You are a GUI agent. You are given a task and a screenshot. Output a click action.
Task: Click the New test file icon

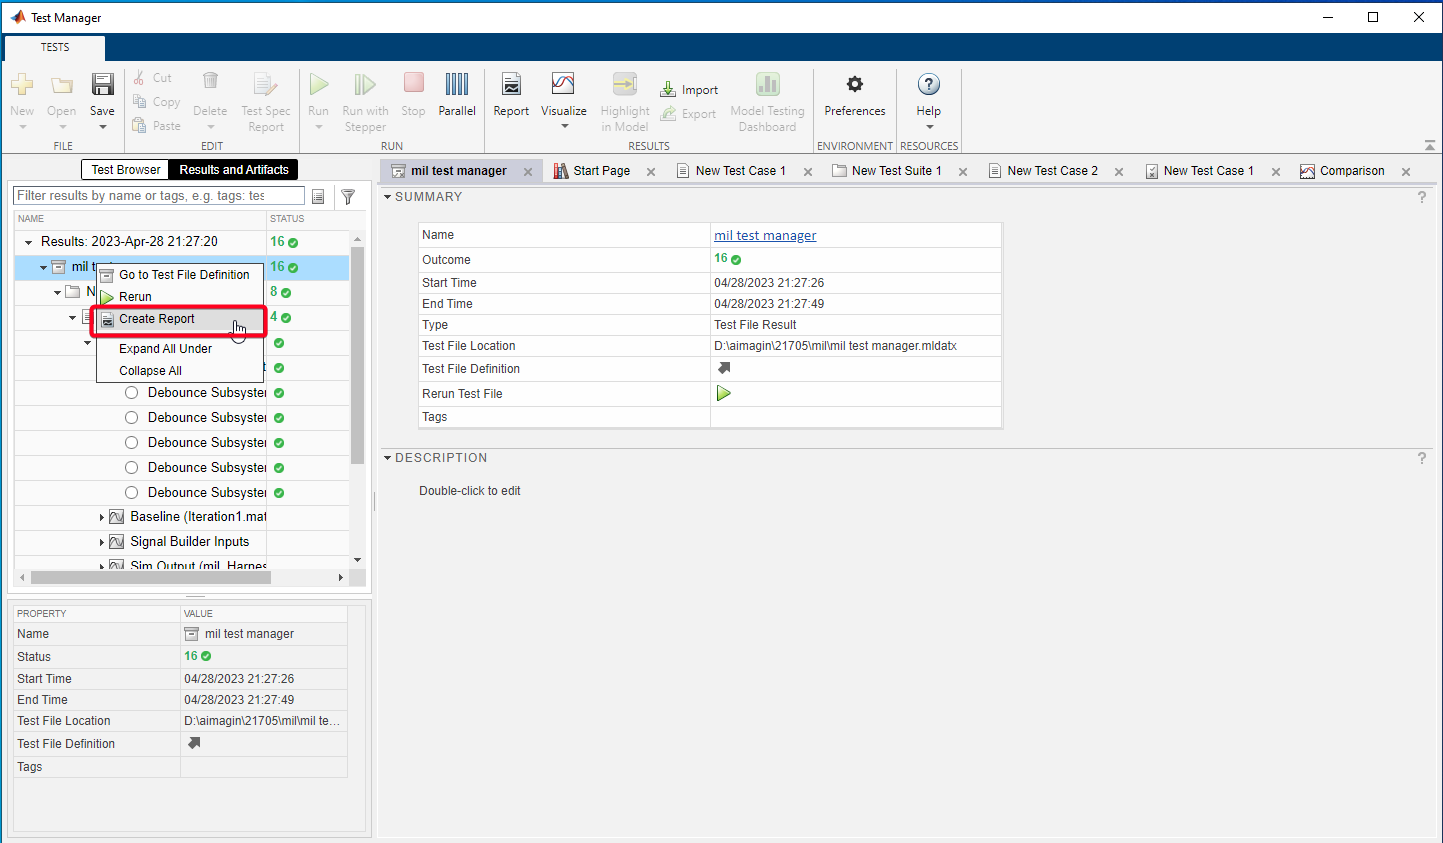[x=22, y=85]
